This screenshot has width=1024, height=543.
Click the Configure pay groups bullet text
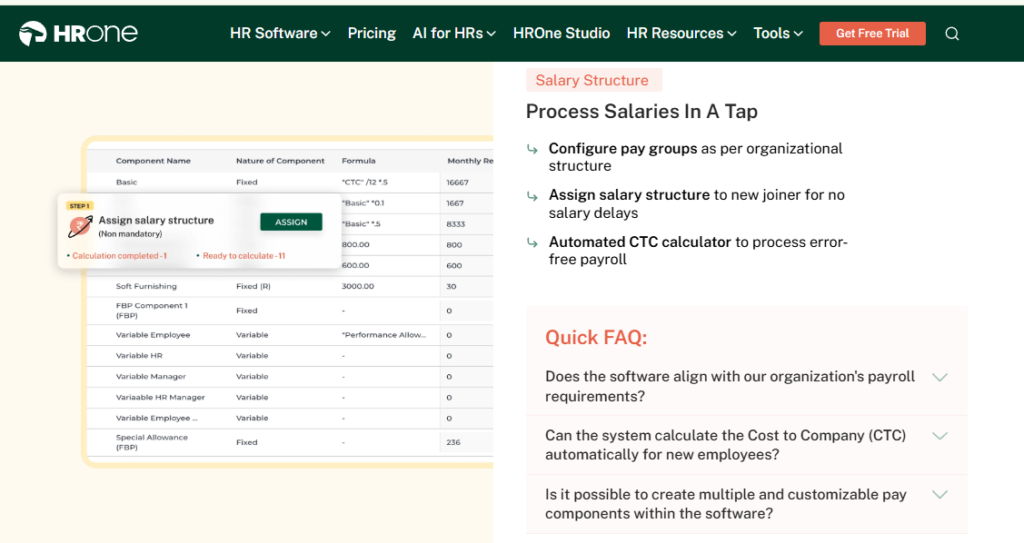point(696,157)
